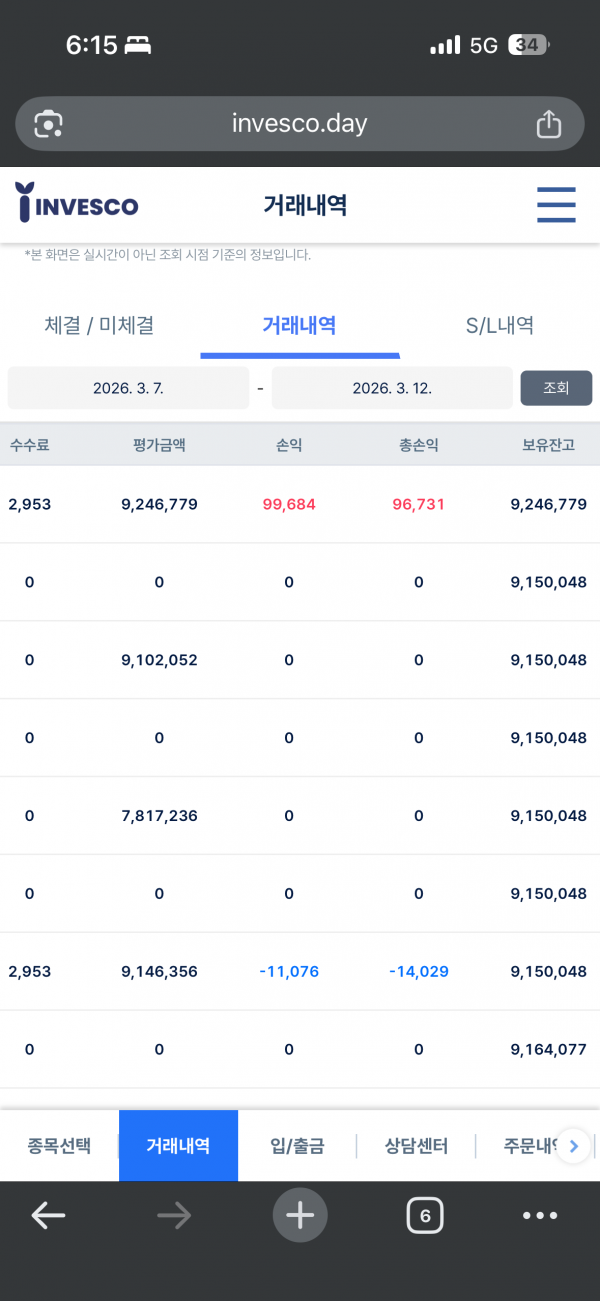Switch to the S/L내역 tab
The height and width of the screenshot is (1301, 600).
point(499,325)
